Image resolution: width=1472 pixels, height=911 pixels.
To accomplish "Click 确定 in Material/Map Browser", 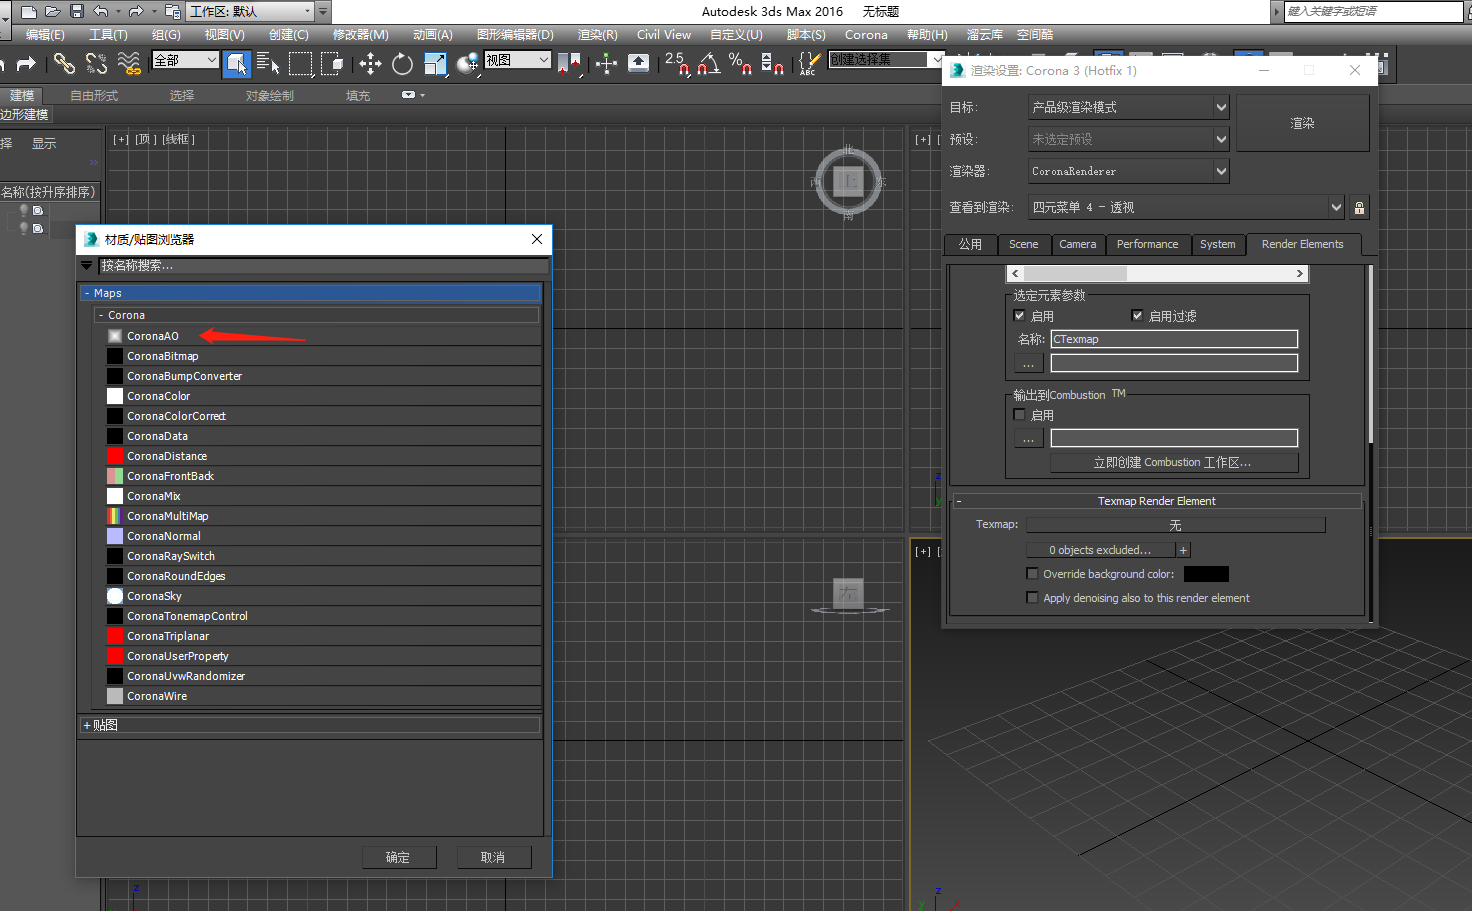I will click(x=398, y=857).
